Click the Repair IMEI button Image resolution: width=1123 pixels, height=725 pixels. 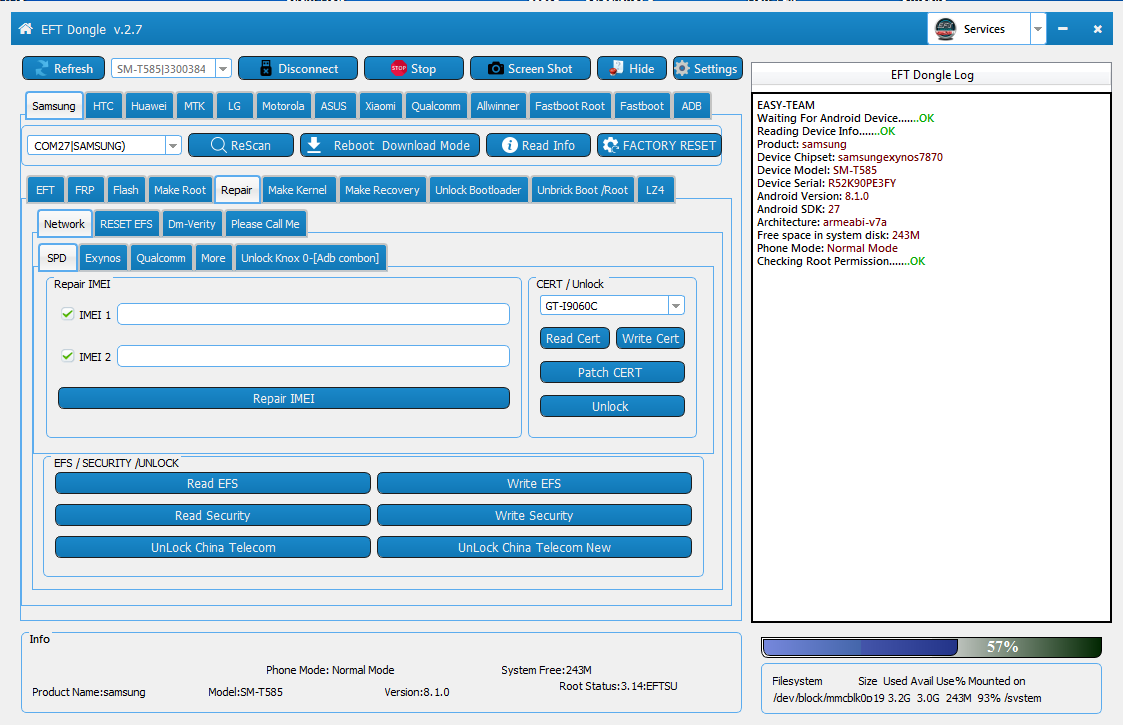(284, 398)
